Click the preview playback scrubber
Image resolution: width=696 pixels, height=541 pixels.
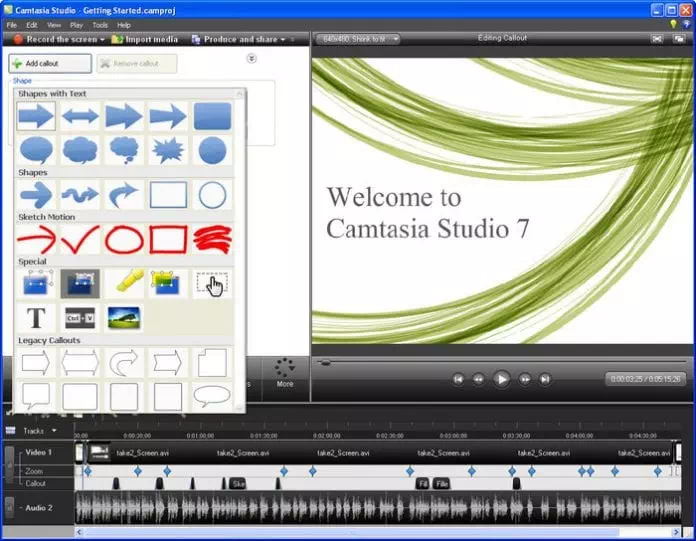tap(325, 363)
